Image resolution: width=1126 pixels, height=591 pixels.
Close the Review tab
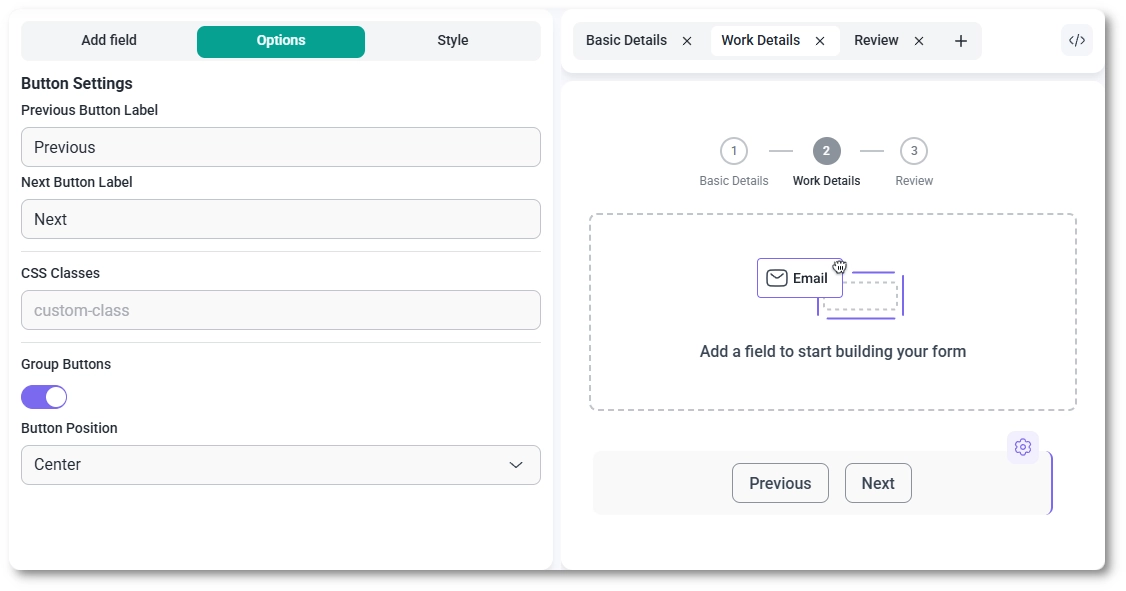[x=918, y=41]
